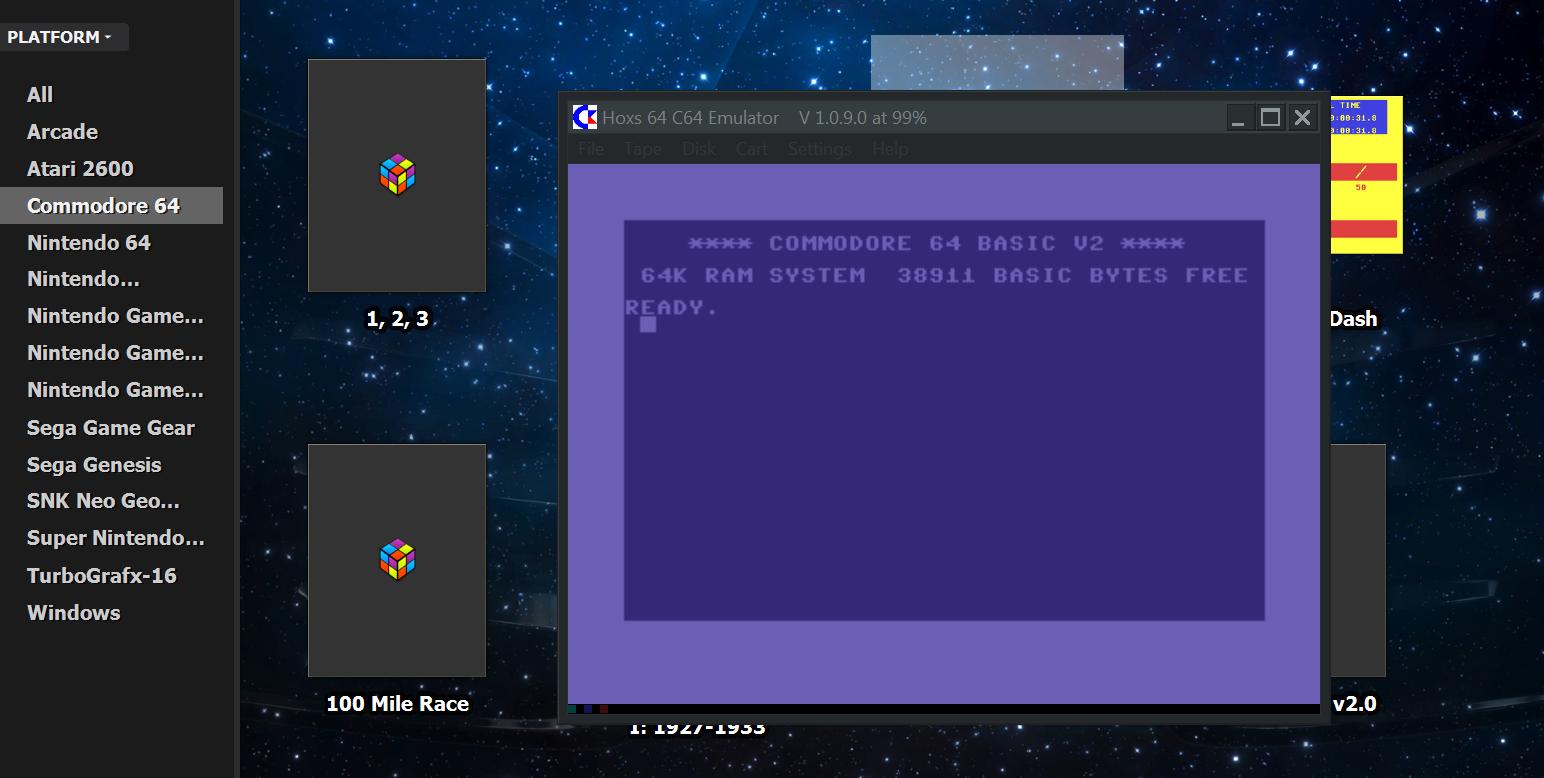Screen dimensions: 1544x778
Task: Open the Tape menu in Hoxs 64
Action: pyautogui.click(x=642, y=149)
